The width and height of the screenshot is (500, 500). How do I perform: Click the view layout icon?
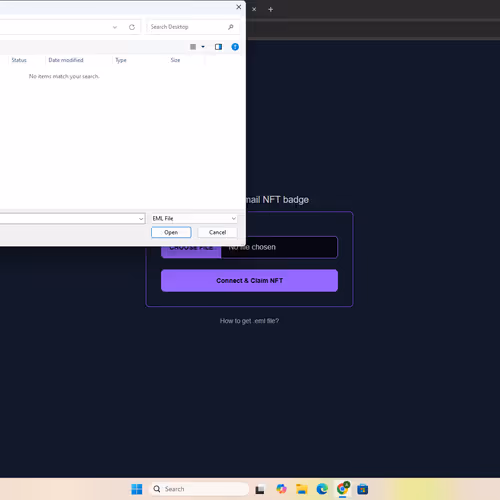point(193,47)
